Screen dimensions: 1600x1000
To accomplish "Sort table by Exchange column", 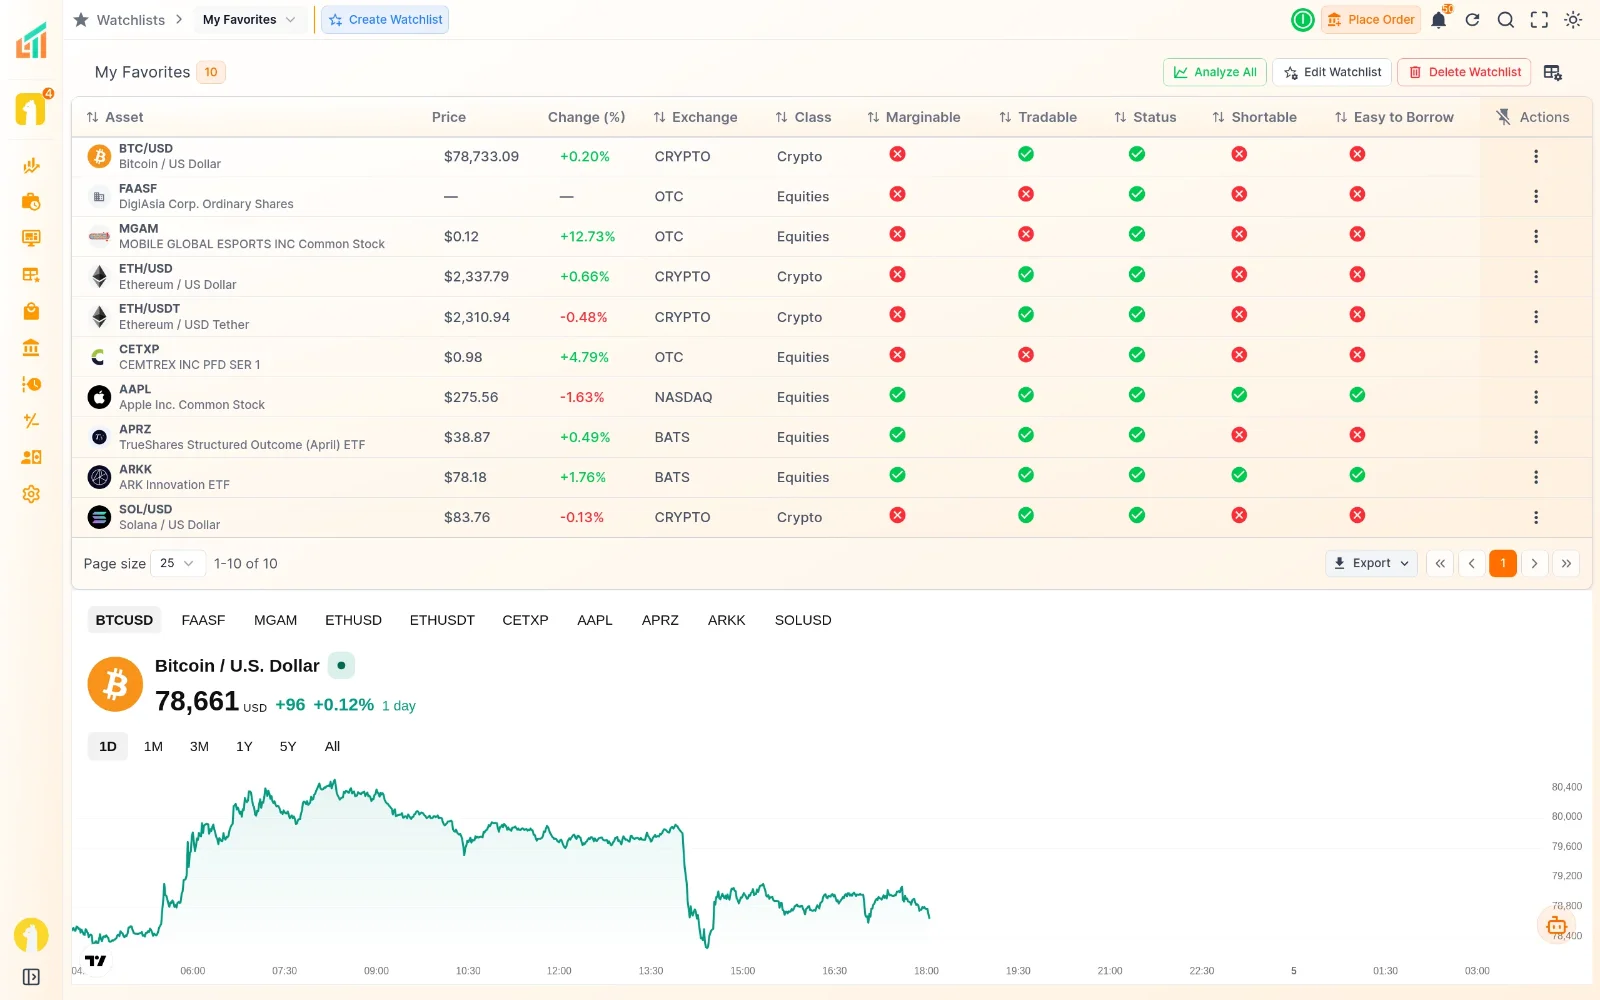I will (x=695, y=117).
